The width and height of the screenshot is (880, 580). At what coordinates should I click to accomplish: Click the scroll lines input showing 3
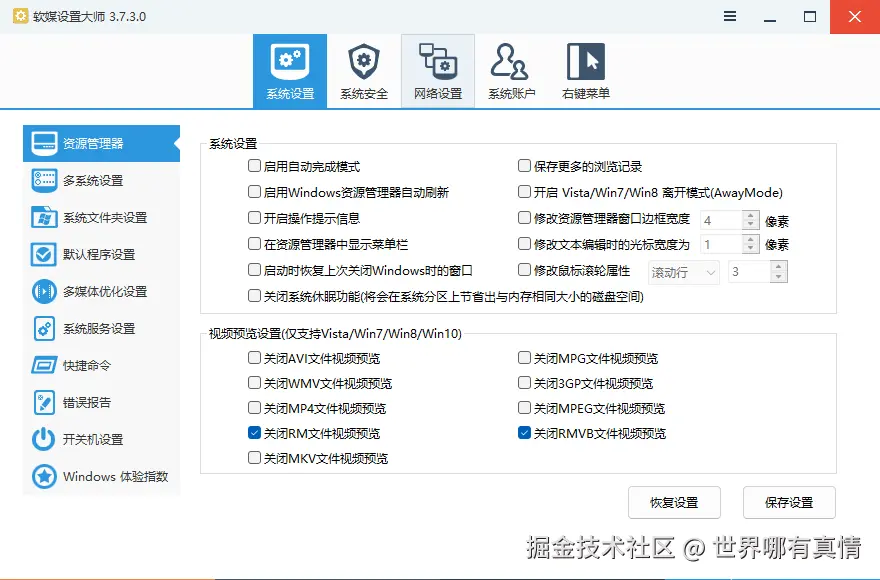pyautogui.click(x=749, y=272)
